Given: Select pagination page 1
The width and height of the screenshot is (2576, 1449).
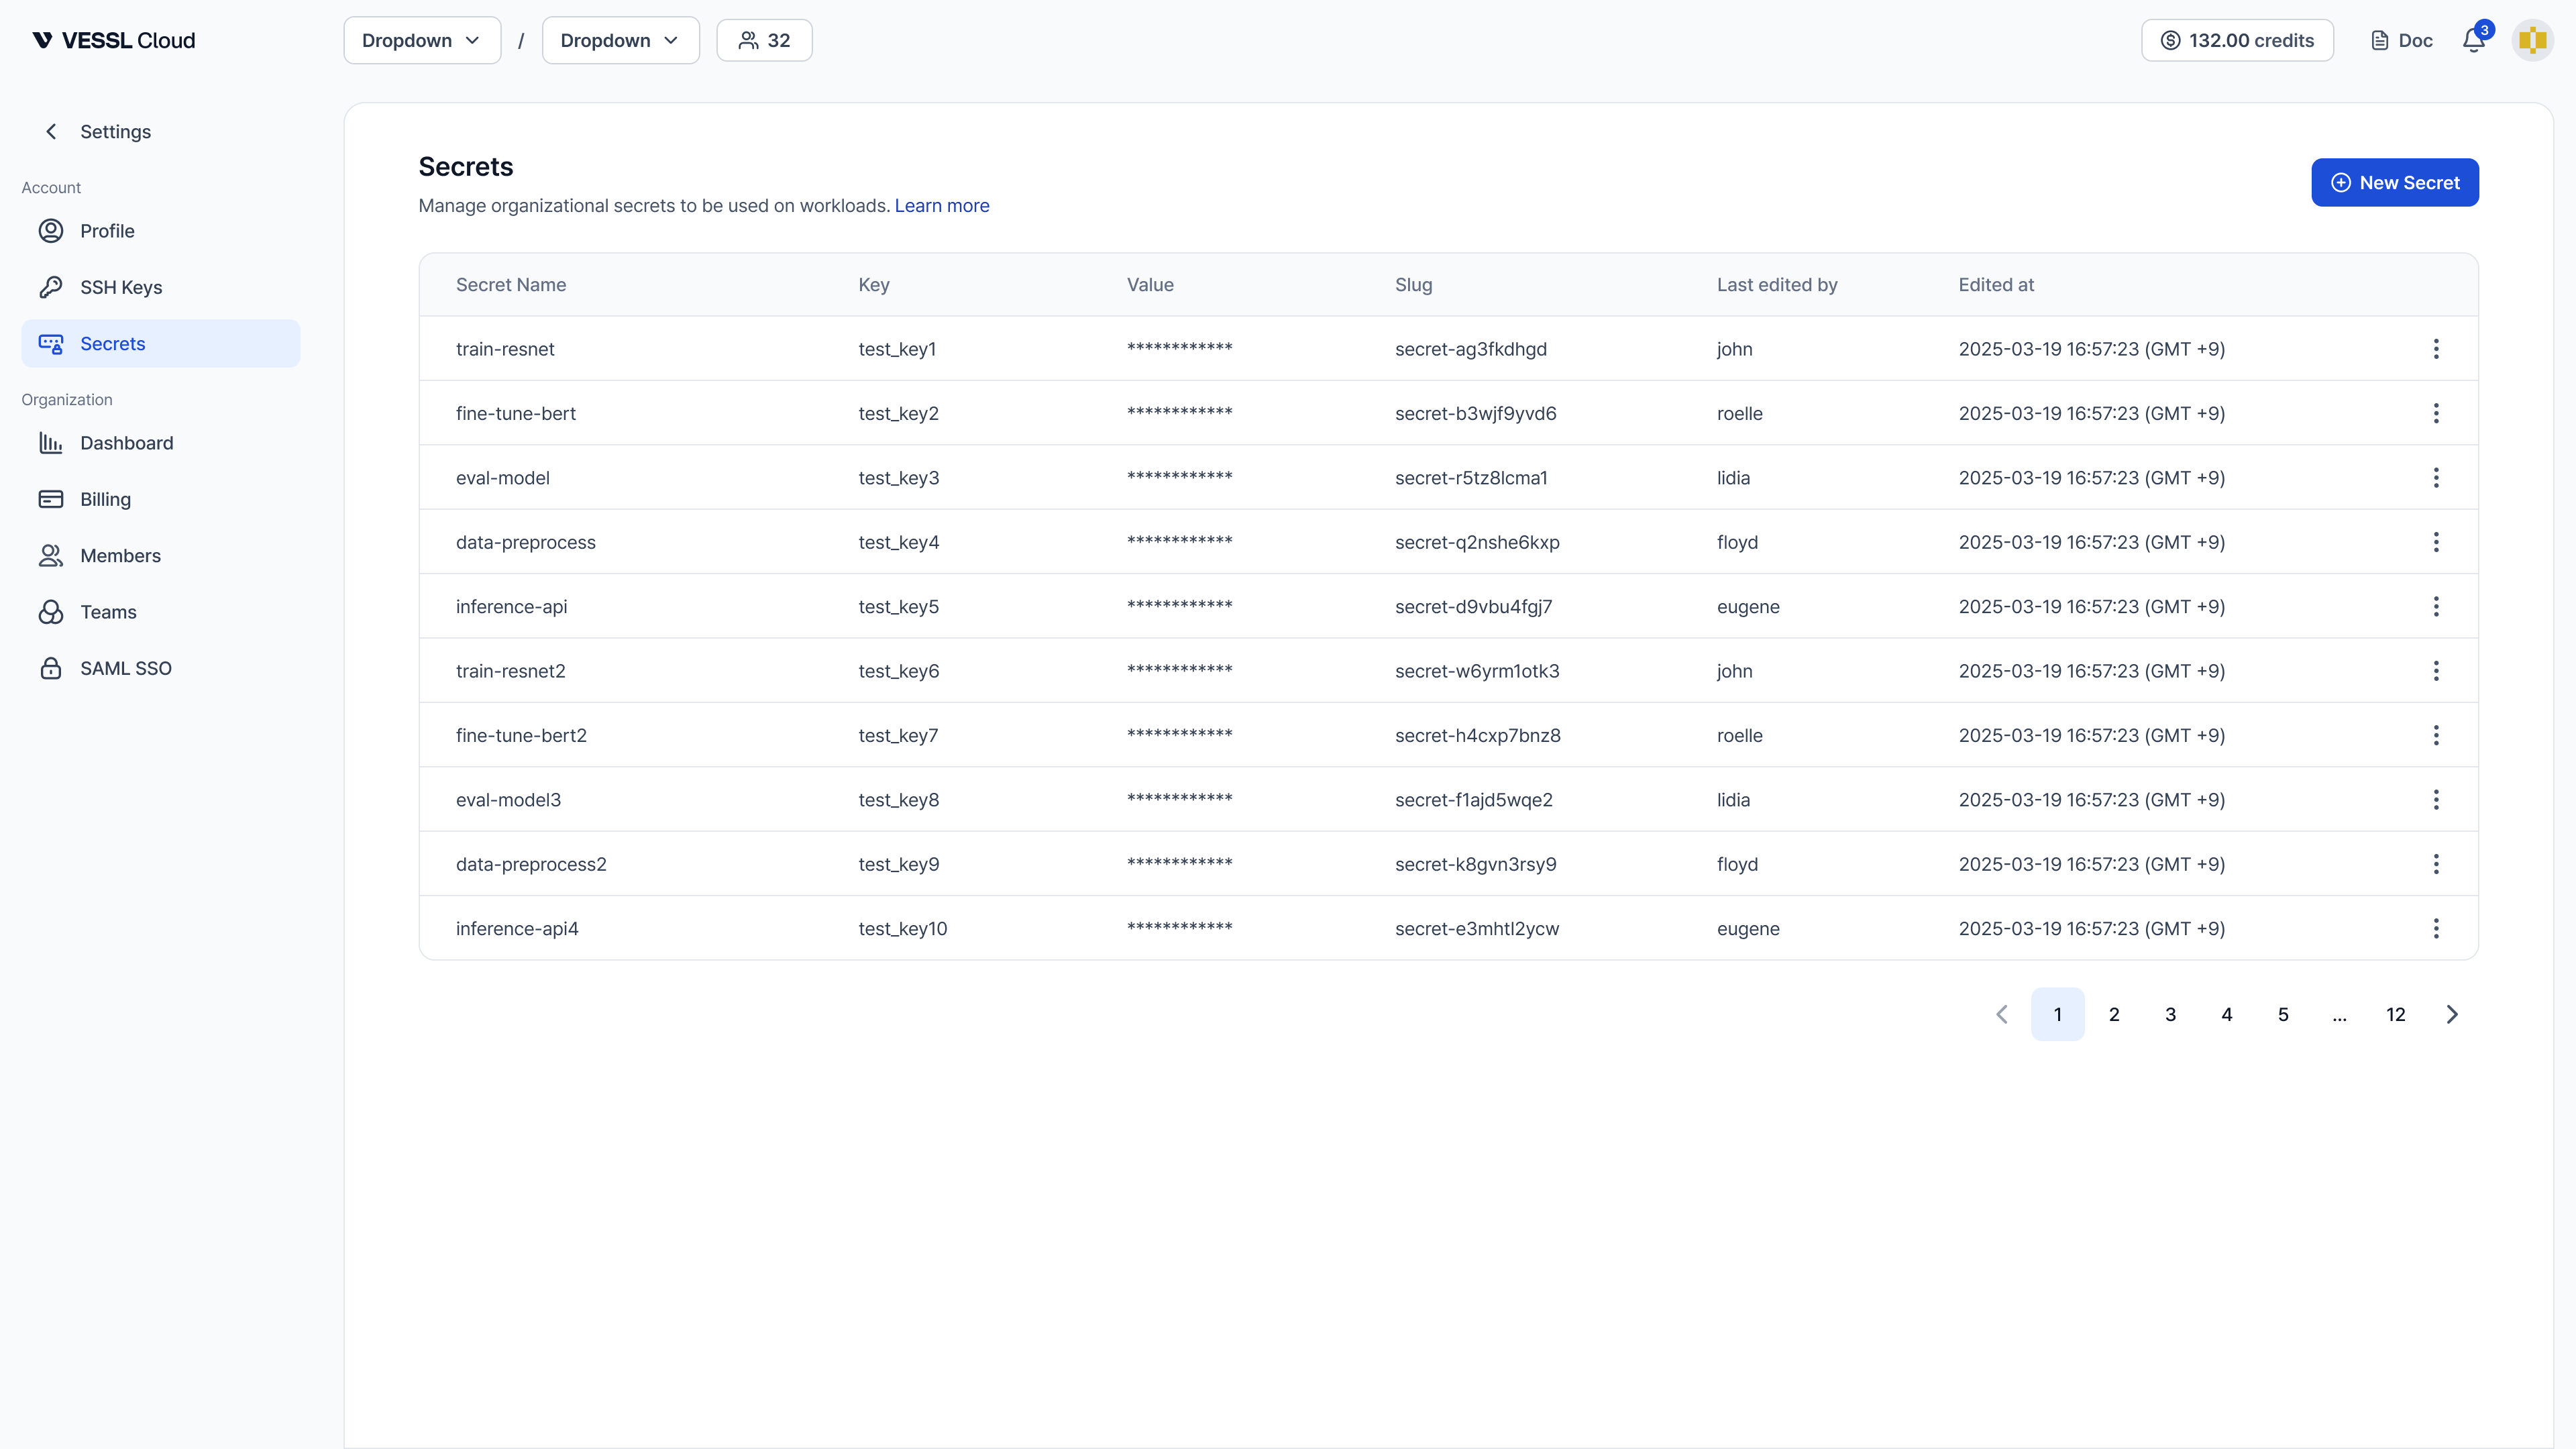Looking at the screenshot, I should click(2057, 1014).
